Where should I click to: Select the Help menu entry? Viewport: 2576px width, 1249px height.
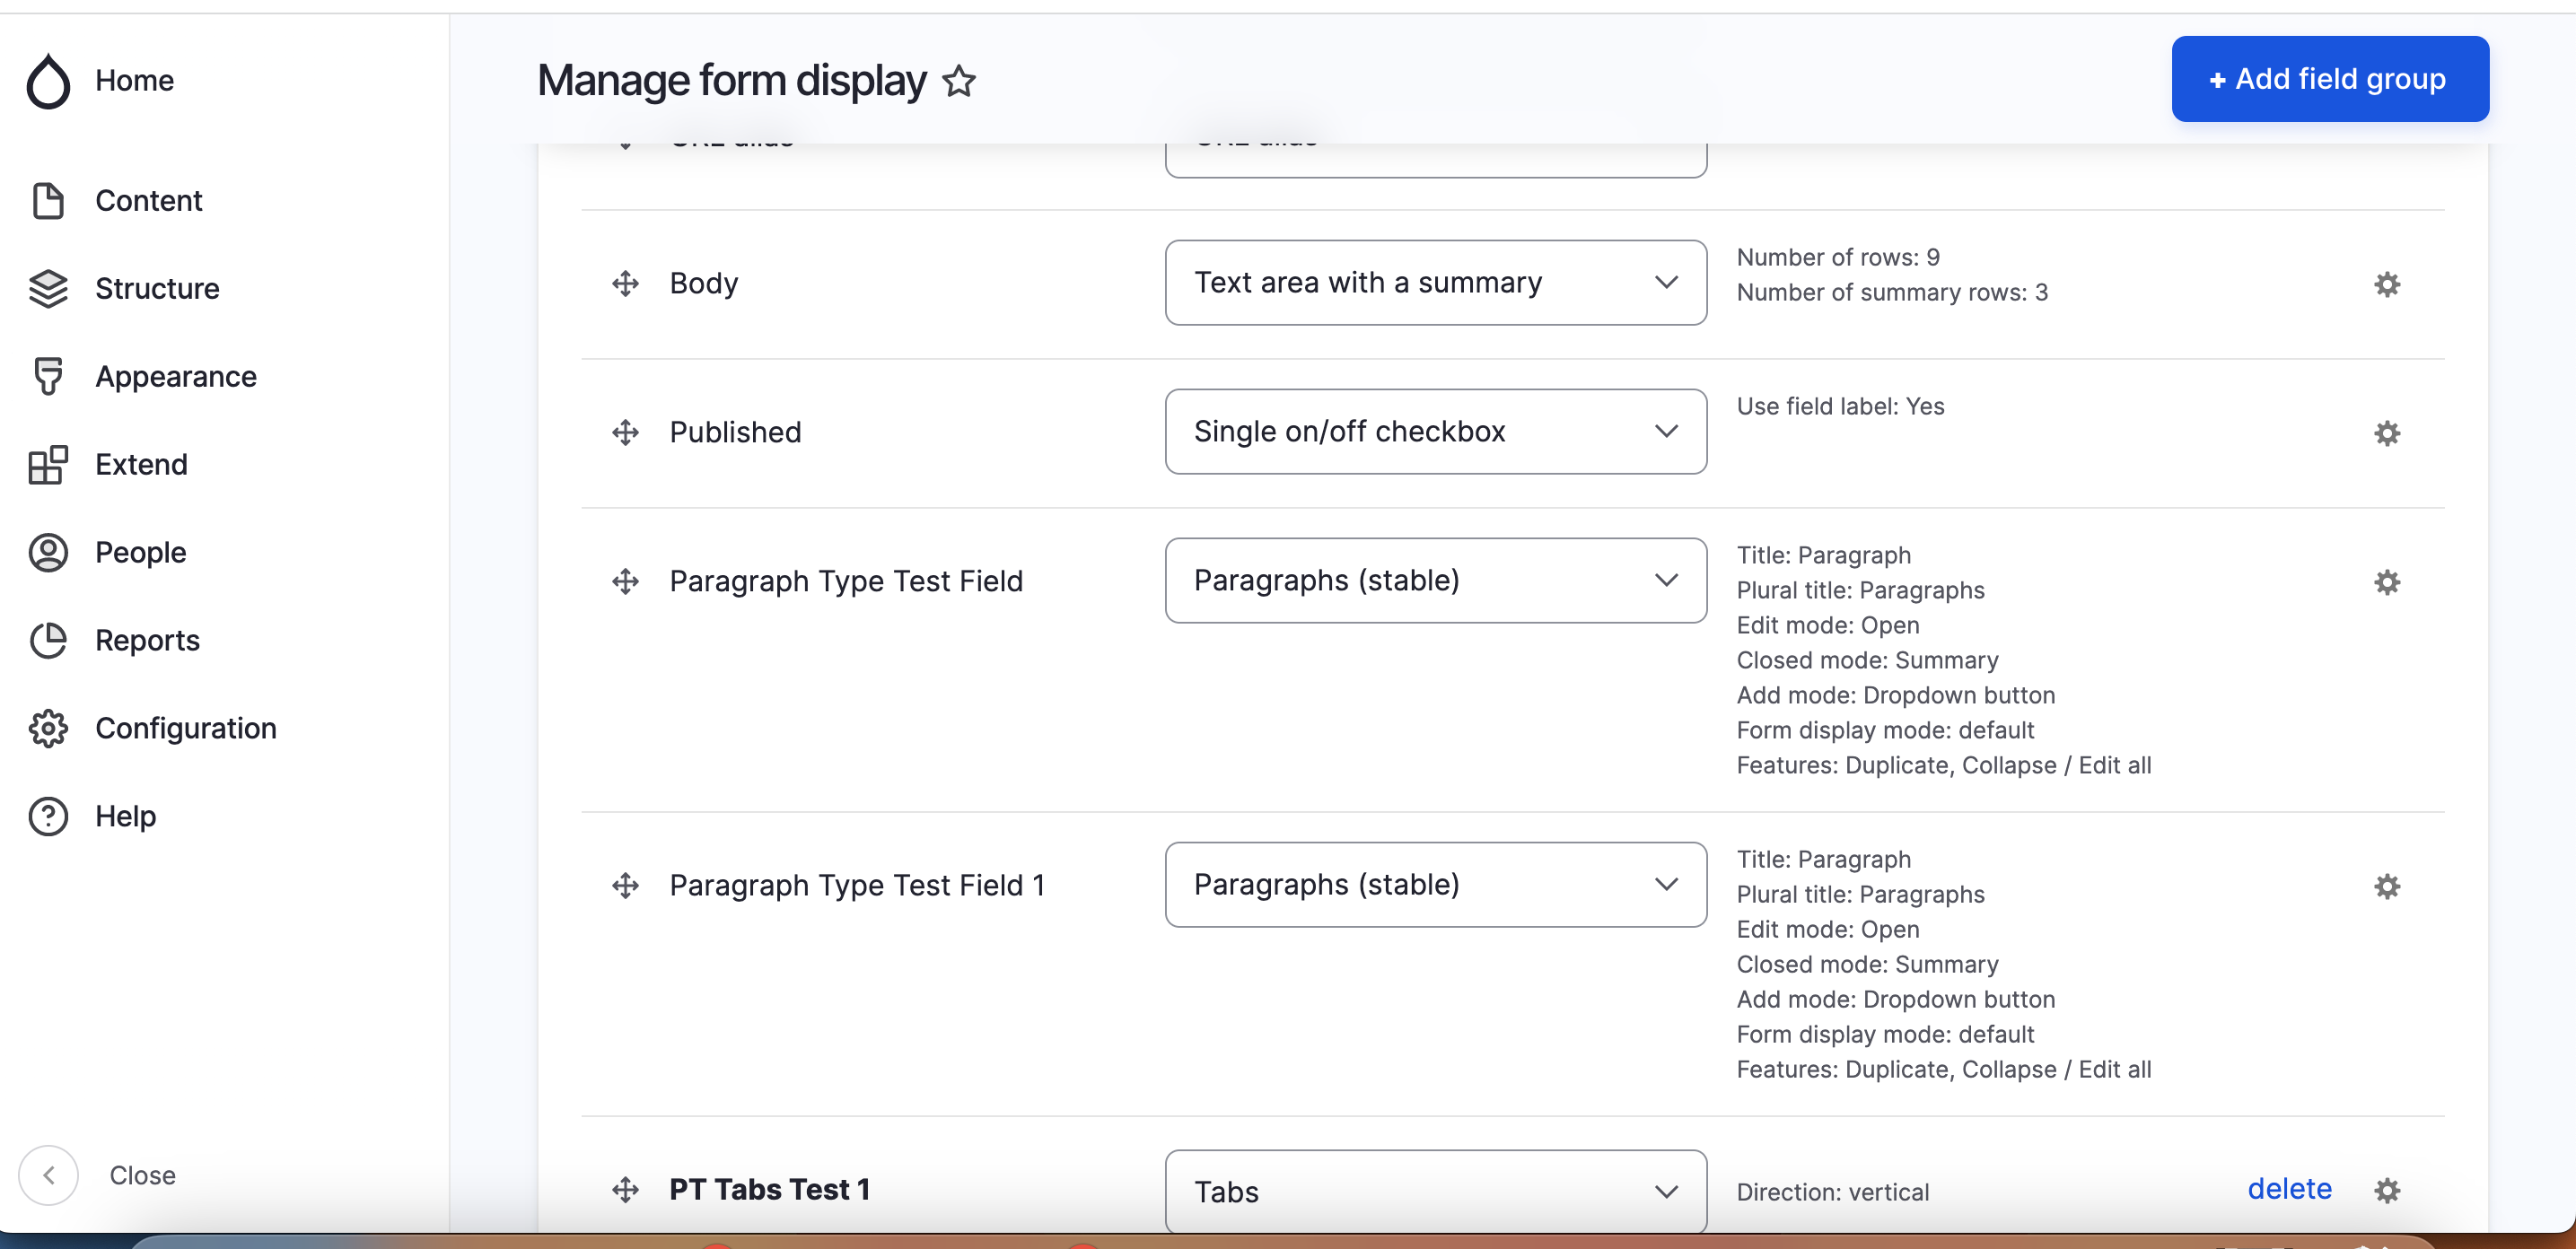125,816
